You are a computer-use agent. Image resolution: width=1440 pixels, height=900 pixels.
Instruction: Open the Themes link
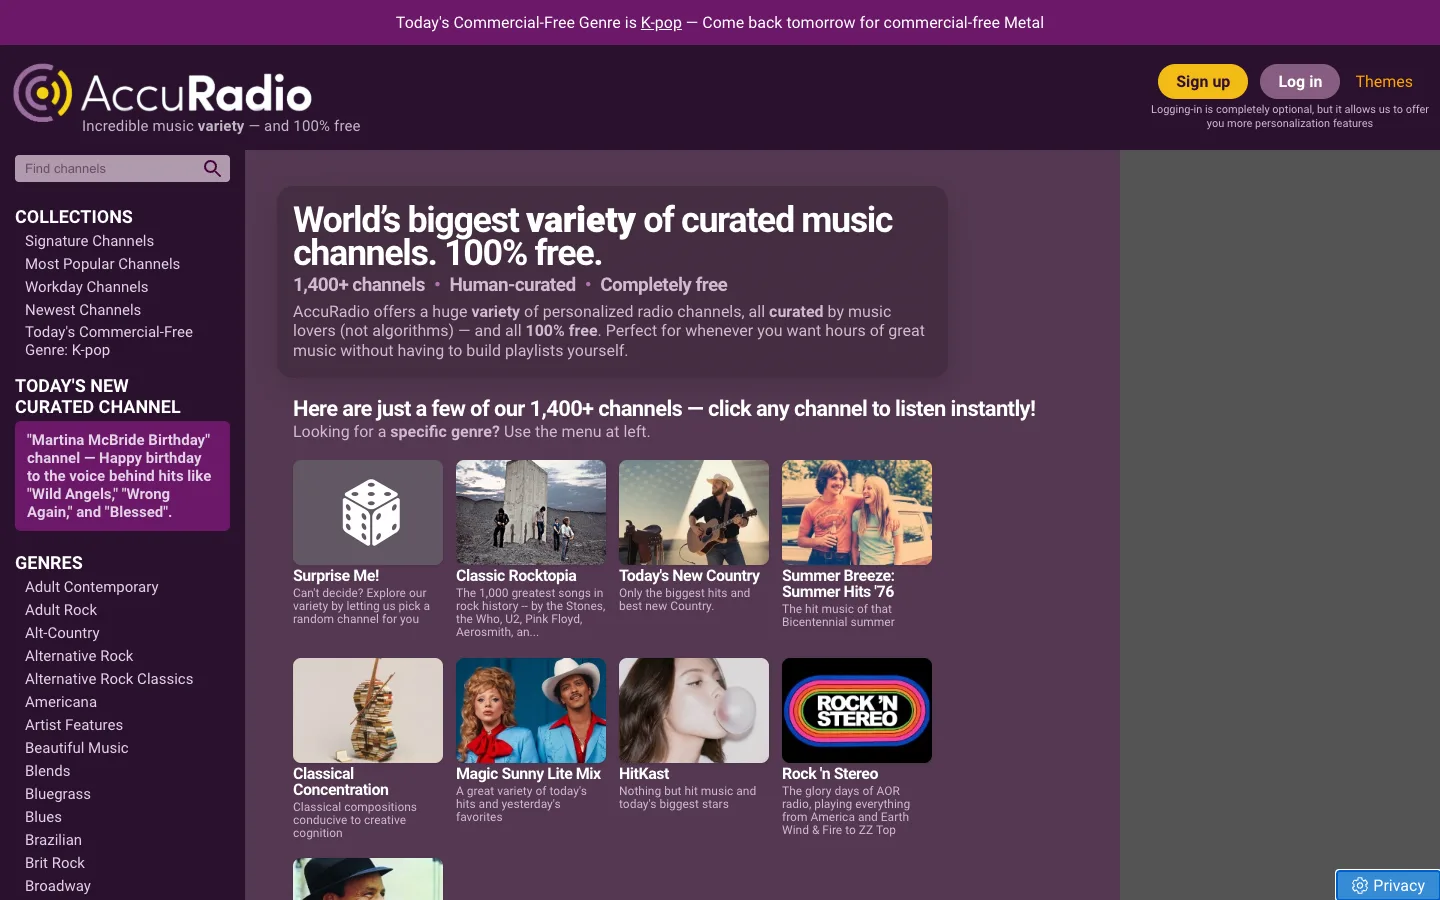pos(1384,82)
